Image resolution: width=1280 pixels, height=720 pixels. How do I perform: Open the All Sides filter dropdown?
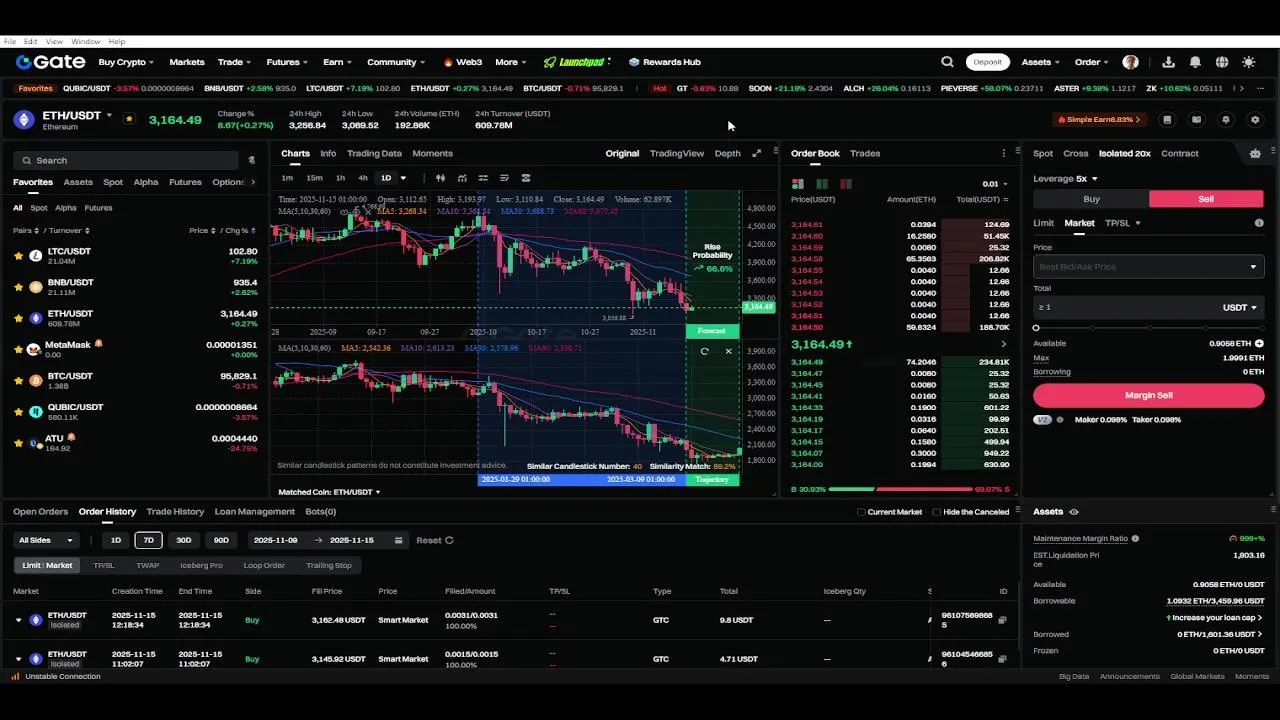click(x=46, y=540)
